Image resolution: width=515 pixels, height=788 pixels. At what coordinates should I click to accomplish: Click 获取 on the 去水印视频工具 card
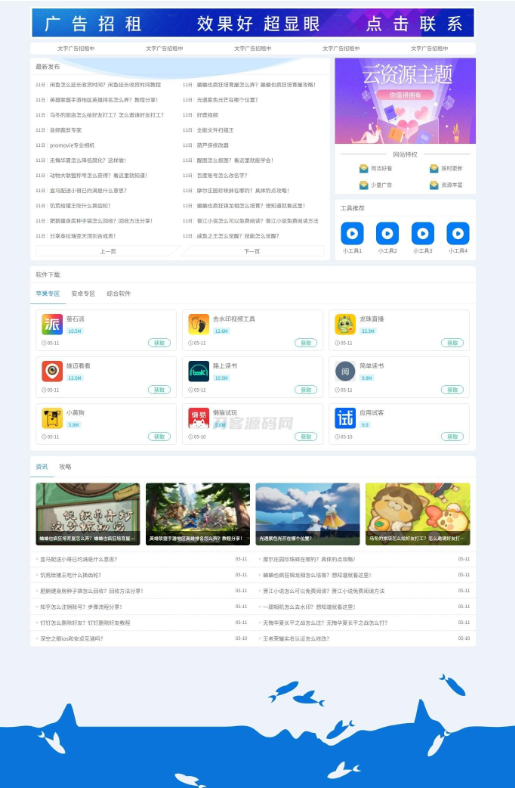tap(306, 343)
